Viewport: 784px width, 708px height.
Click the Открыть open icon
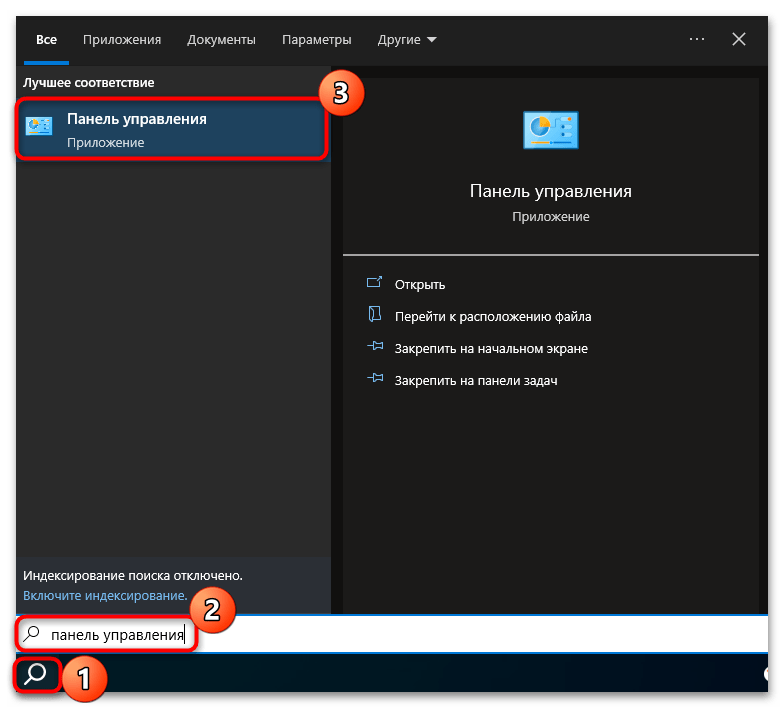(374, 282)
